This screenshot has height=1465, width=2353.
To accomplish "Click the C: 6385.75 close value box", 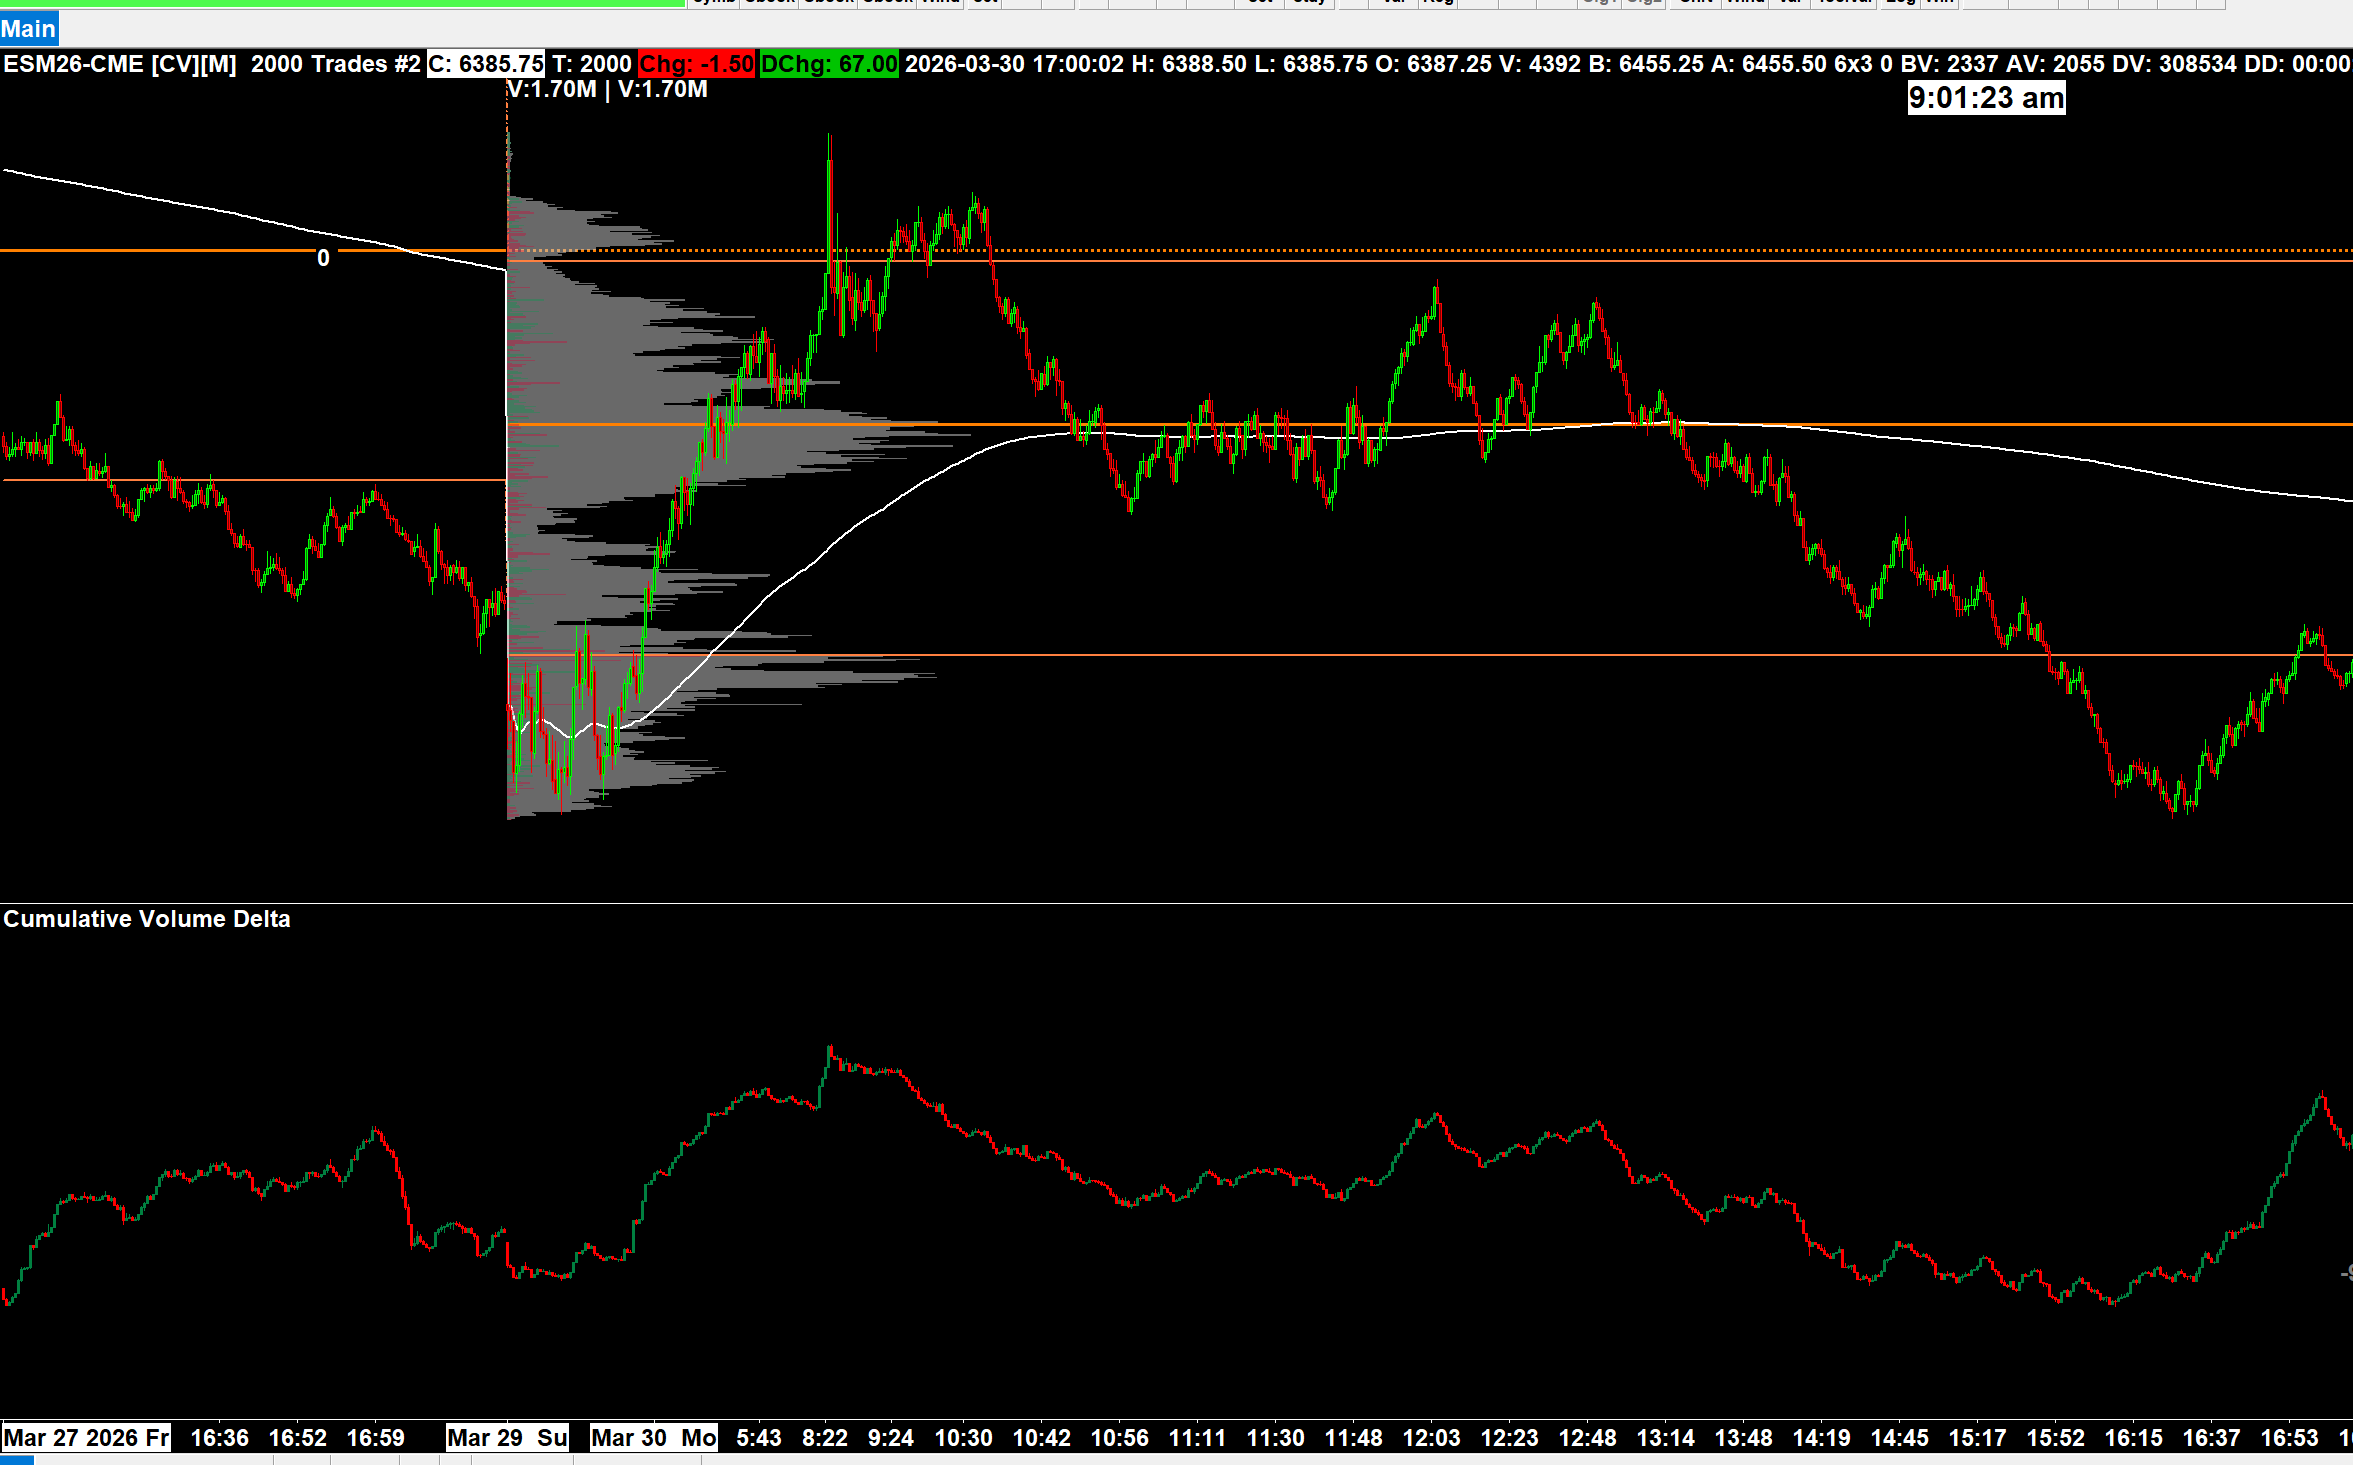I will click(486, 64).
